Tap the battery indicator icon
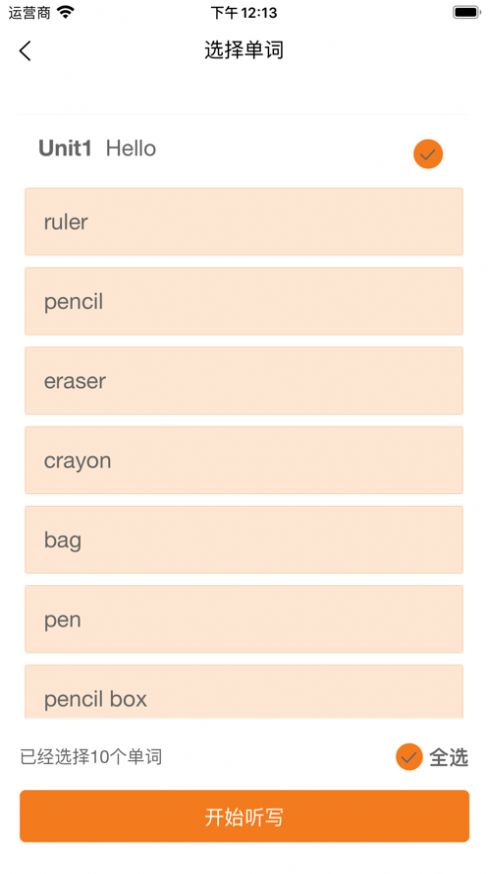488x874 pixels. [x=466, y=12]
